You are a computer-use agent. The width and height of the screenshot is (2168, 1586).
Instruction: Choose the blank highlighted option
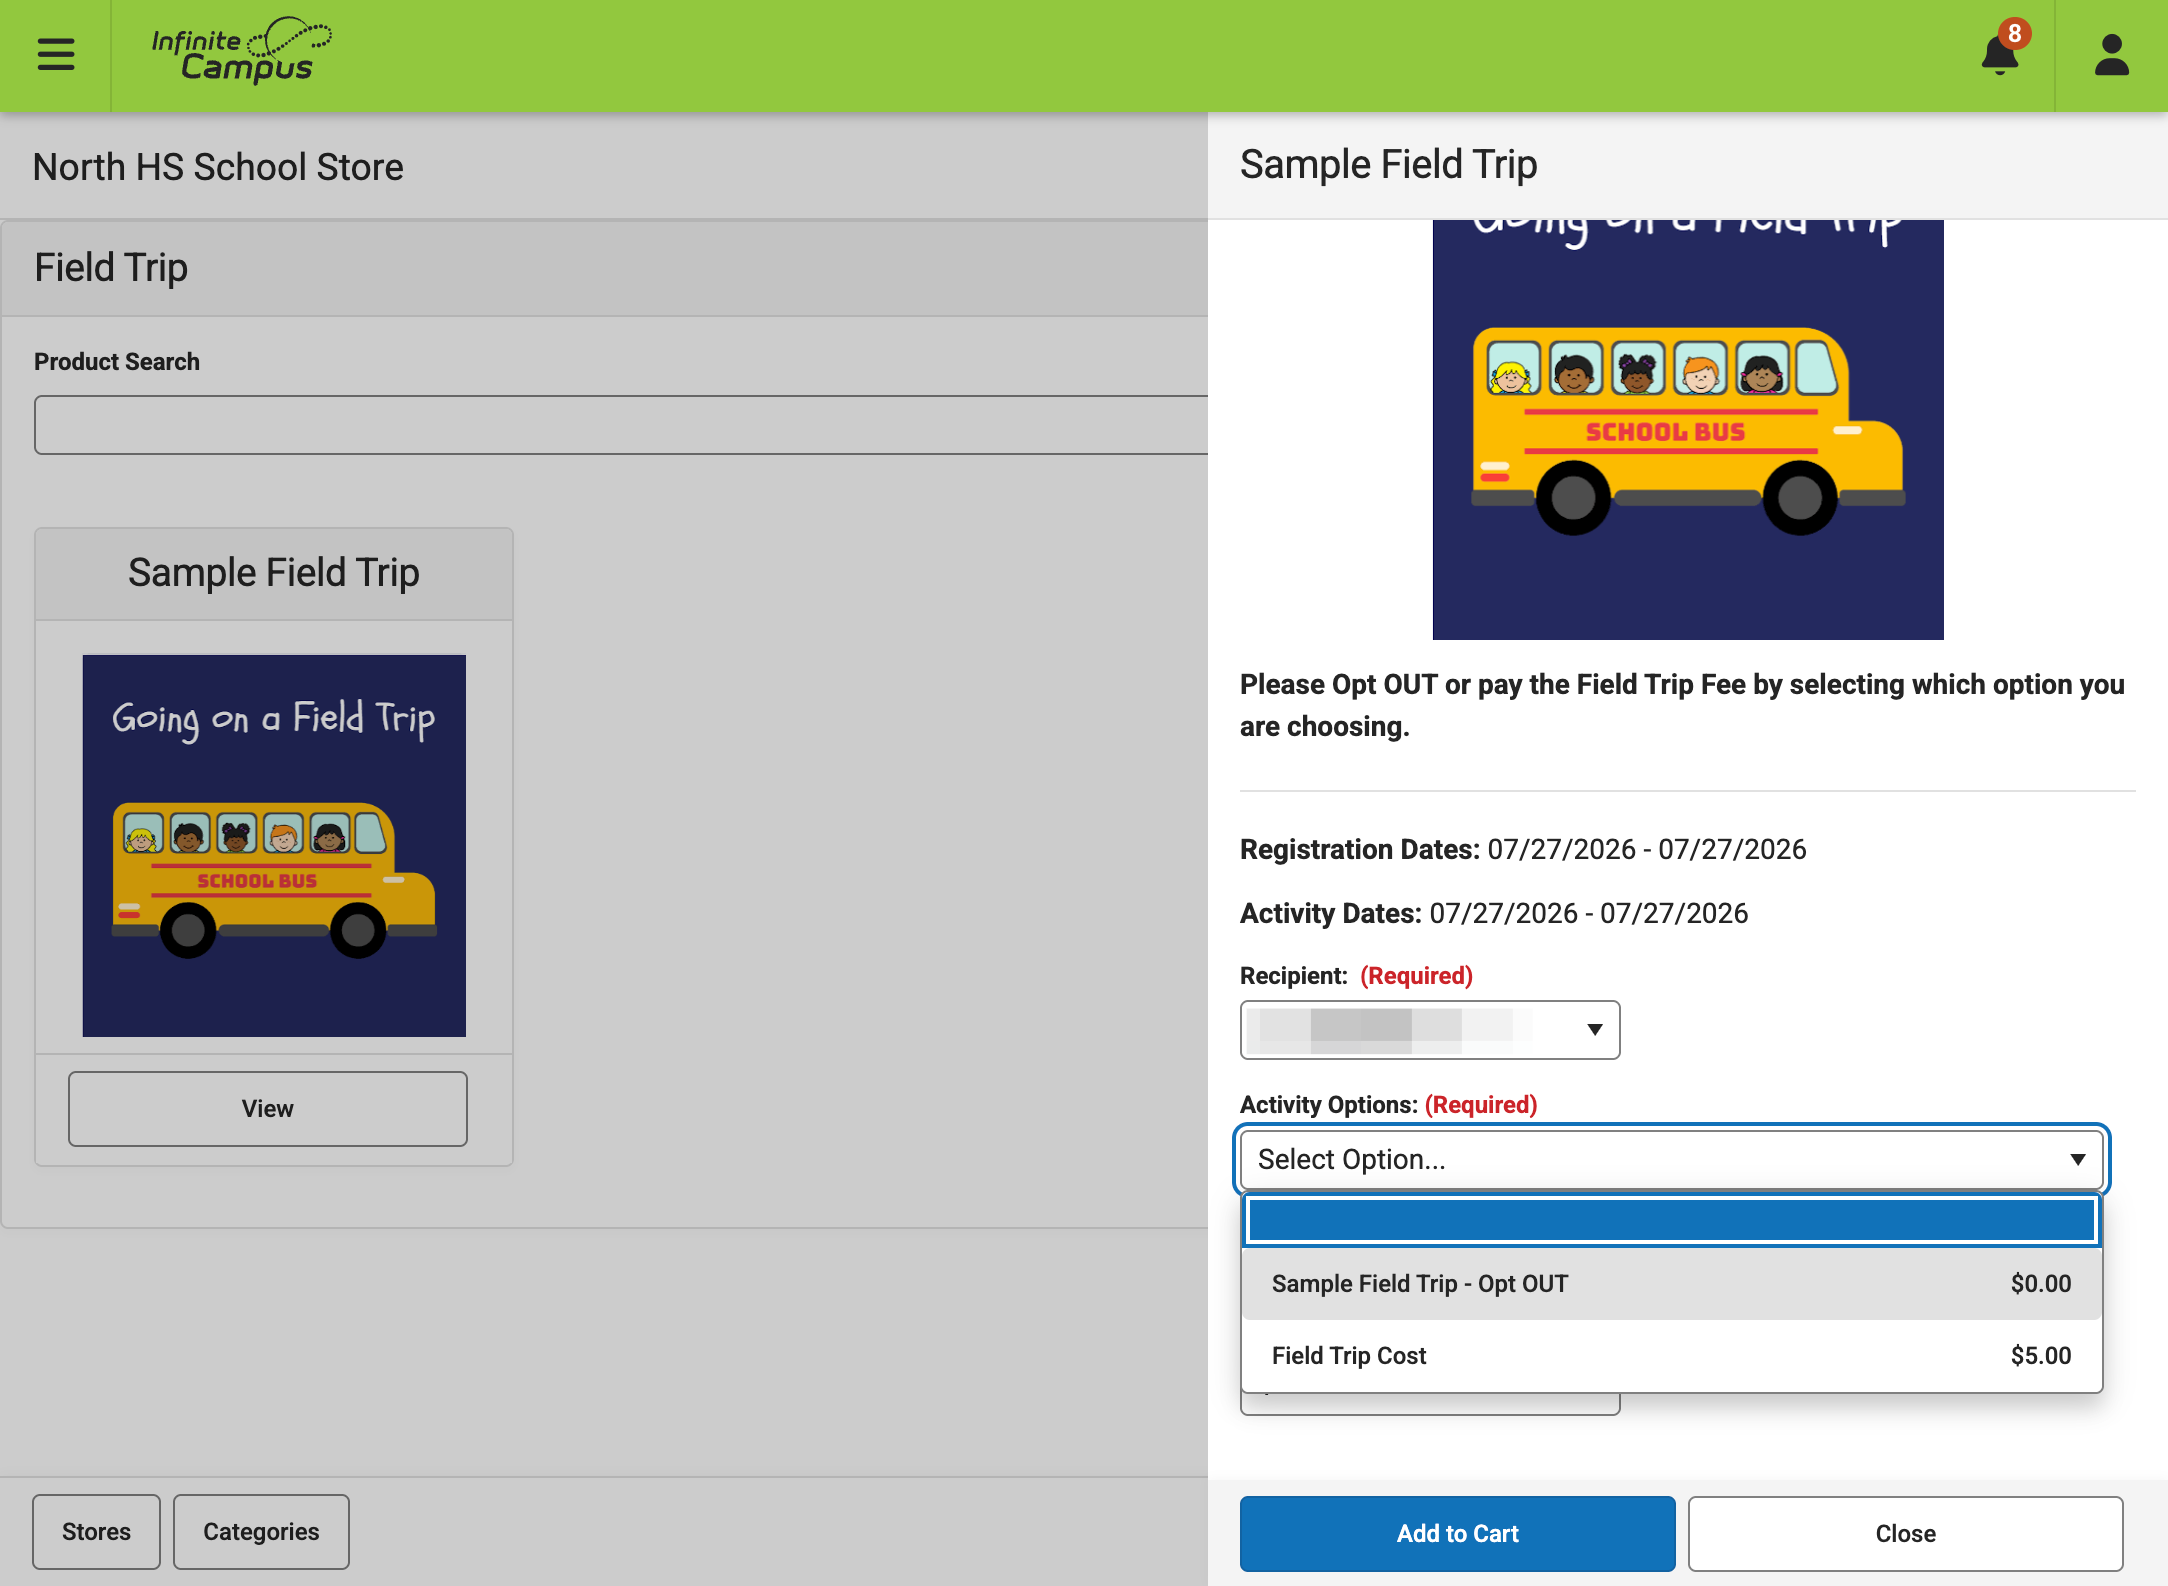pyautogui.click(x=1672, y=1220)
